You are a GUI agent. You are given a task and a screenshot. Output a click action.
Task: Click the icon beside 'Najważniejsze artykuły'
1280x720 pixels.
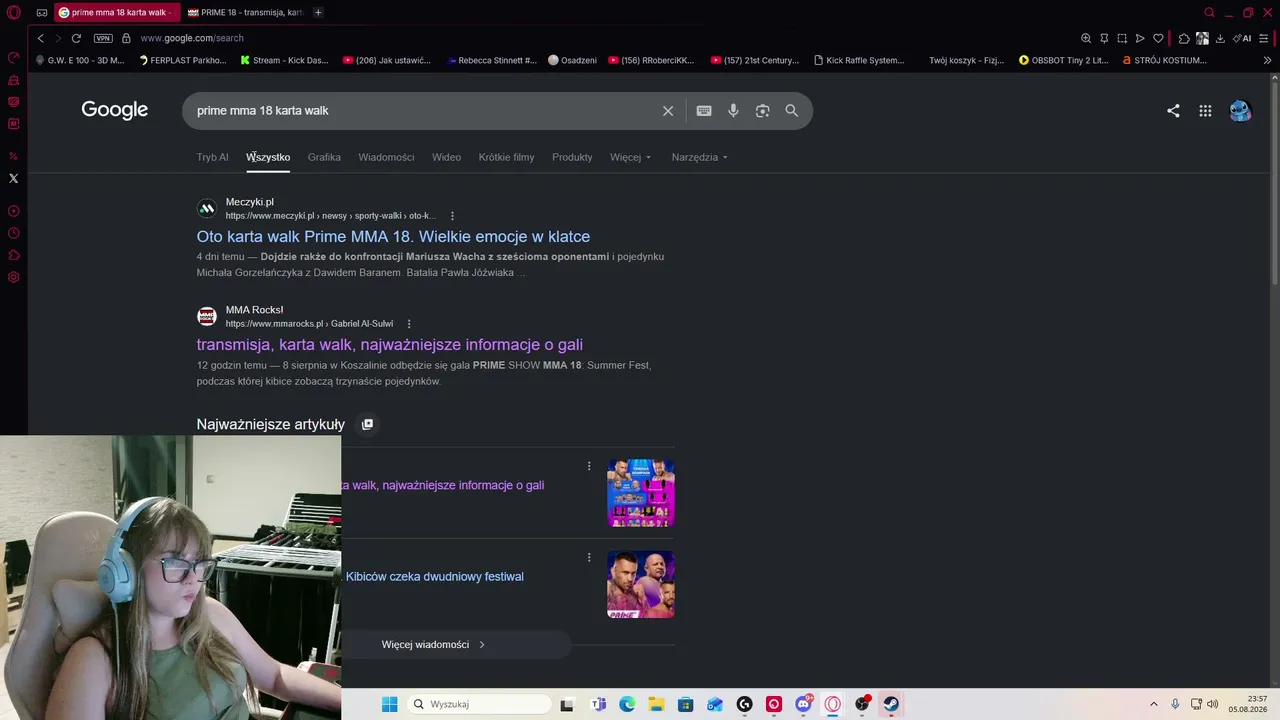coord(367,424)
